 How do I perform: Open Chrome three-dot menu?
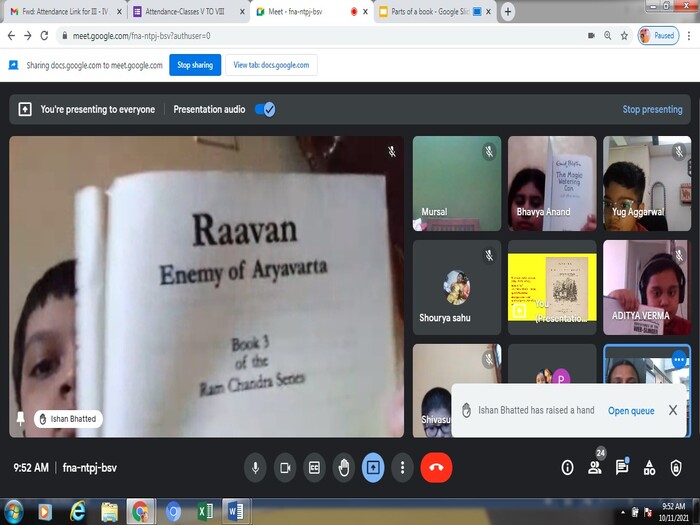click(689, 36)
